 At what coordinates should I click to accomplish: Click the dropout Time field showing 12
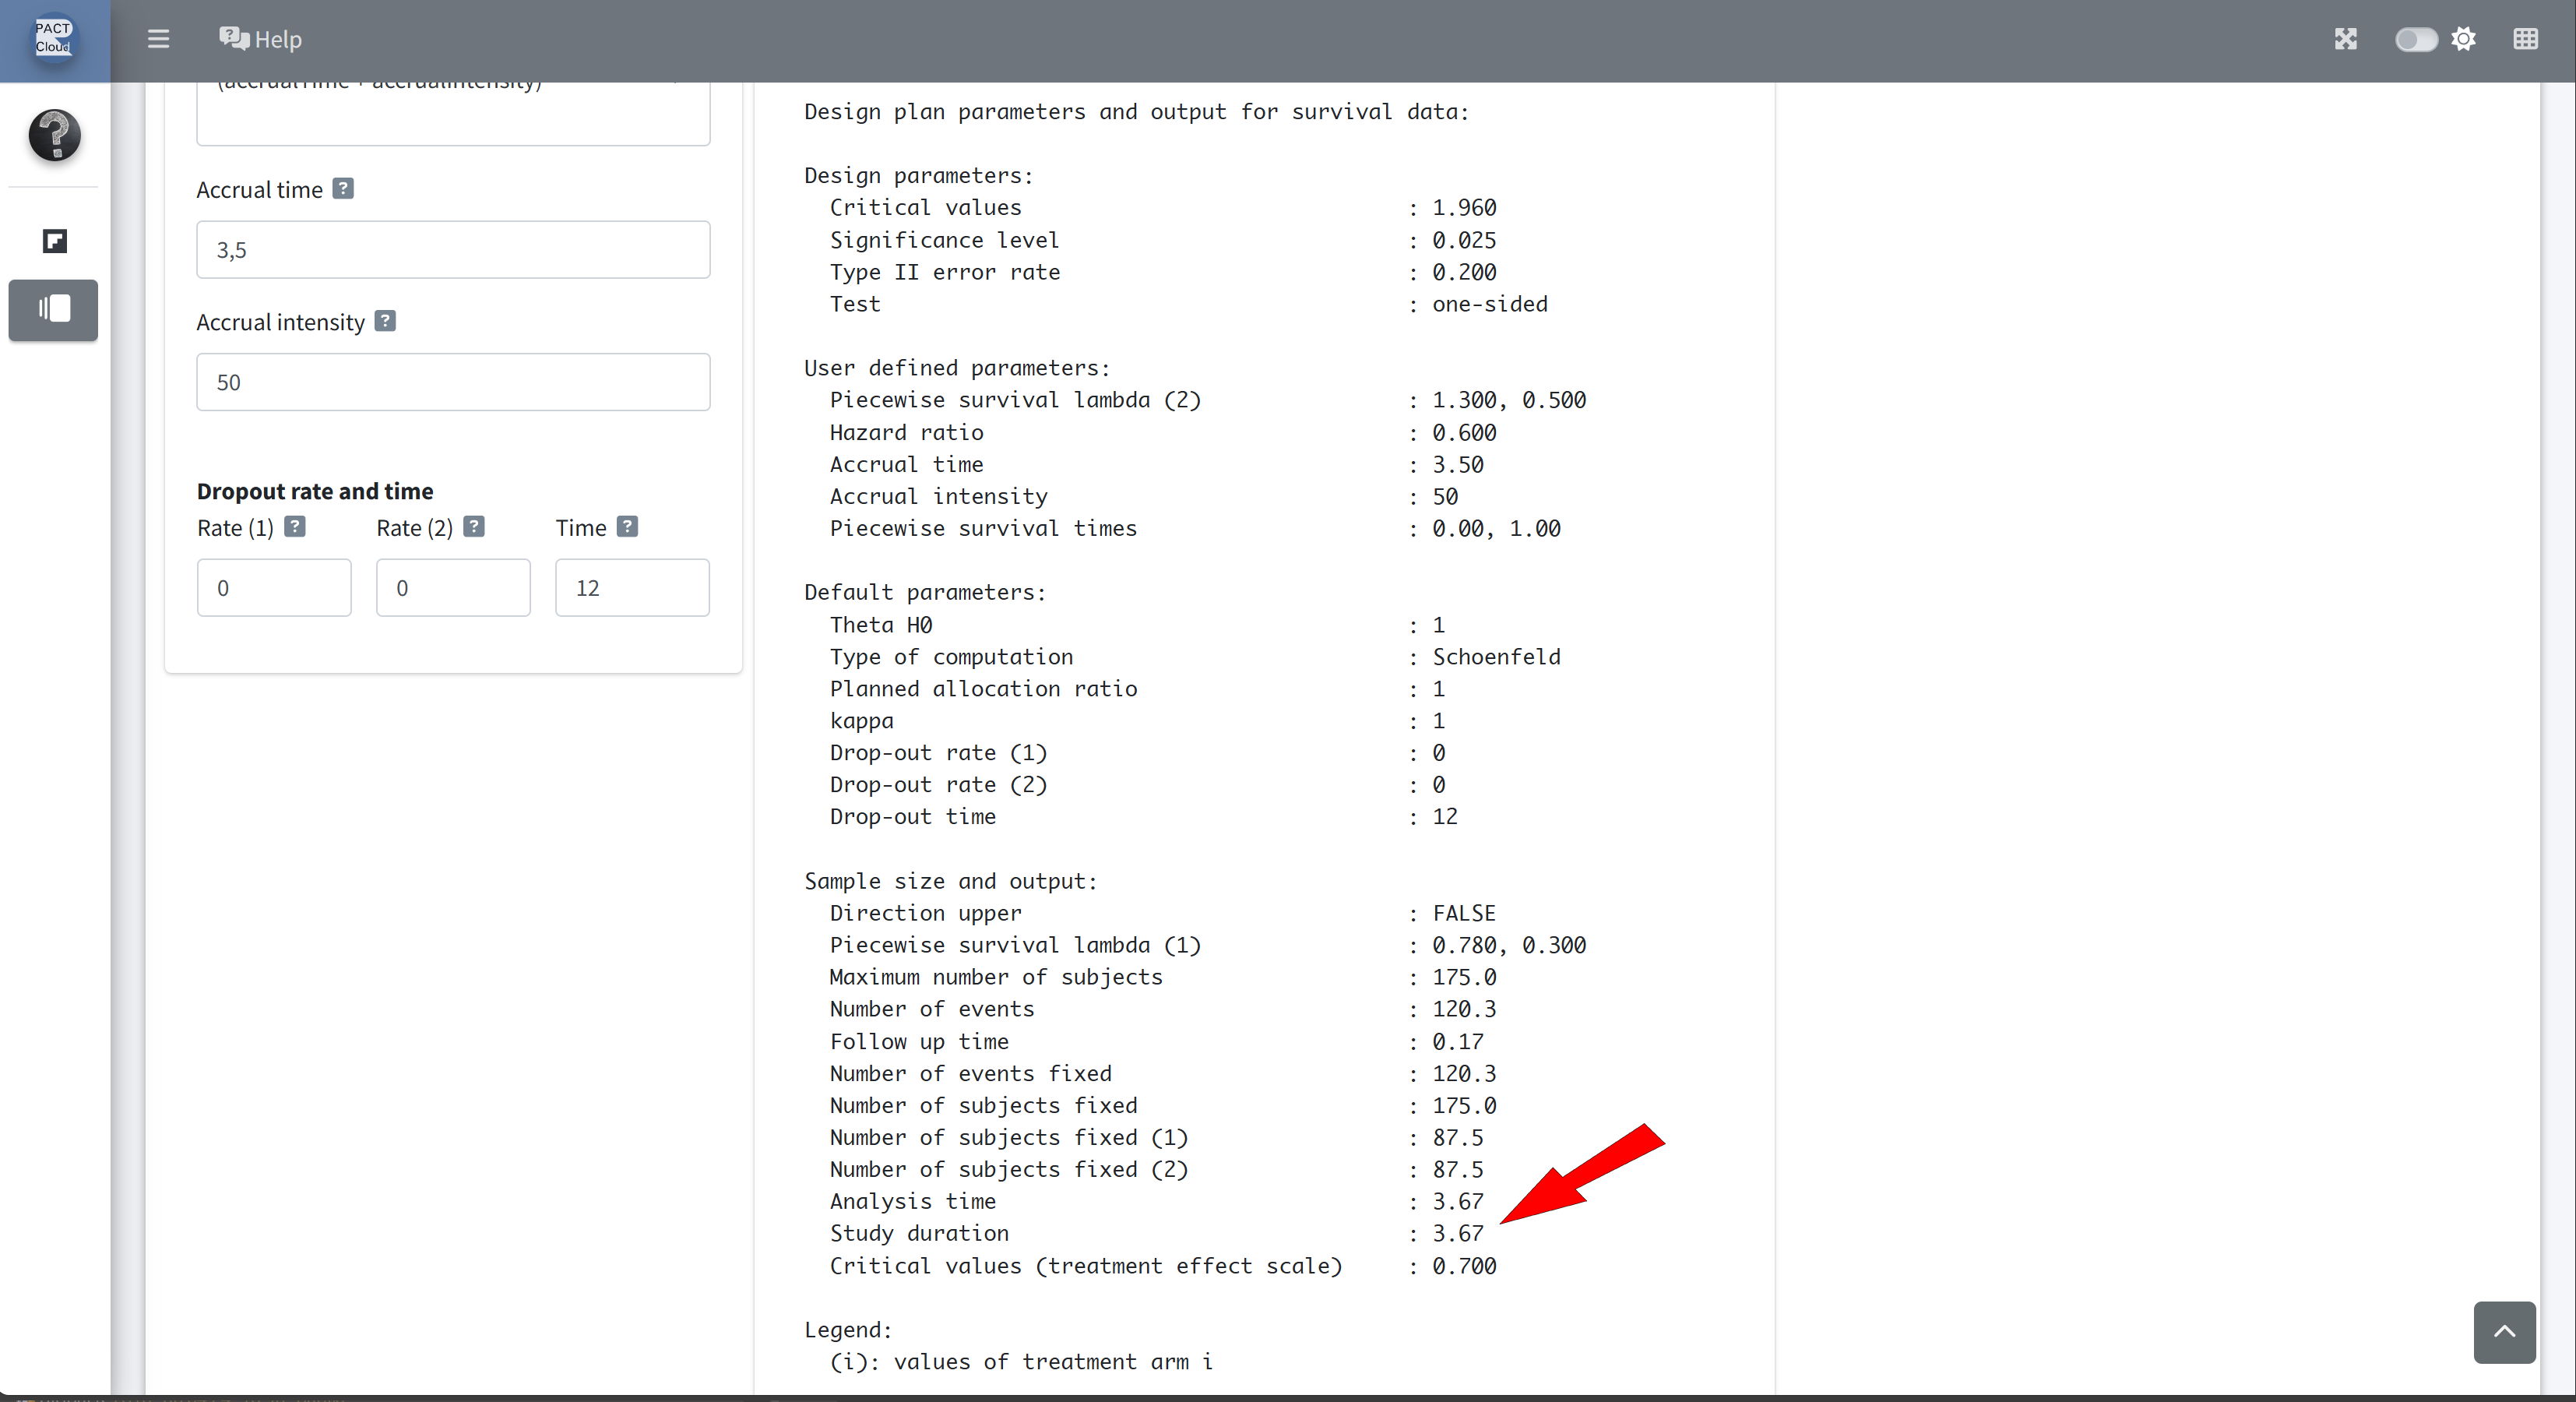(632, 588)
